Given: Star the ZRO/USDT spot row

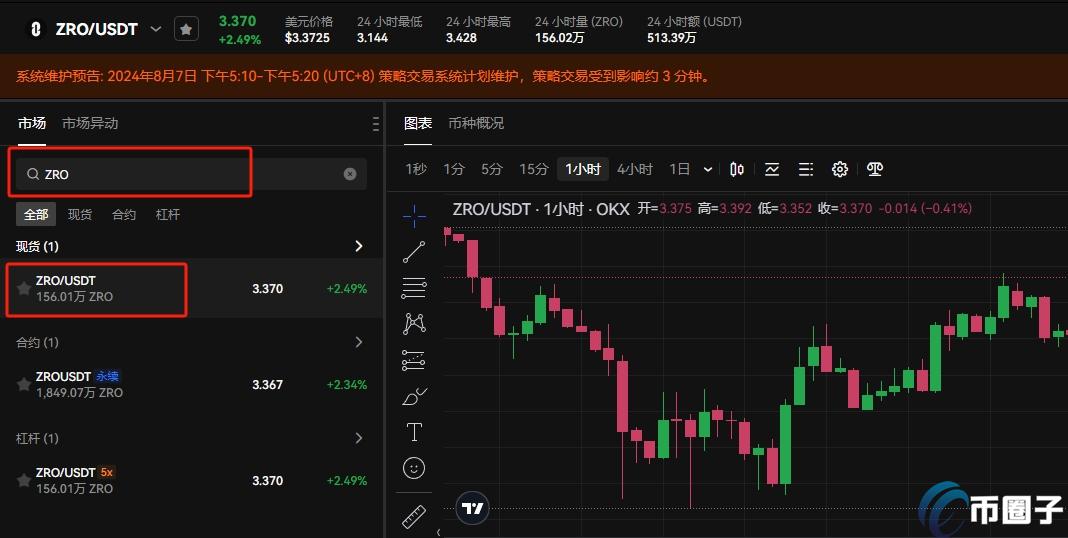Looking at the screenshot, I should (x=24, y=289).
